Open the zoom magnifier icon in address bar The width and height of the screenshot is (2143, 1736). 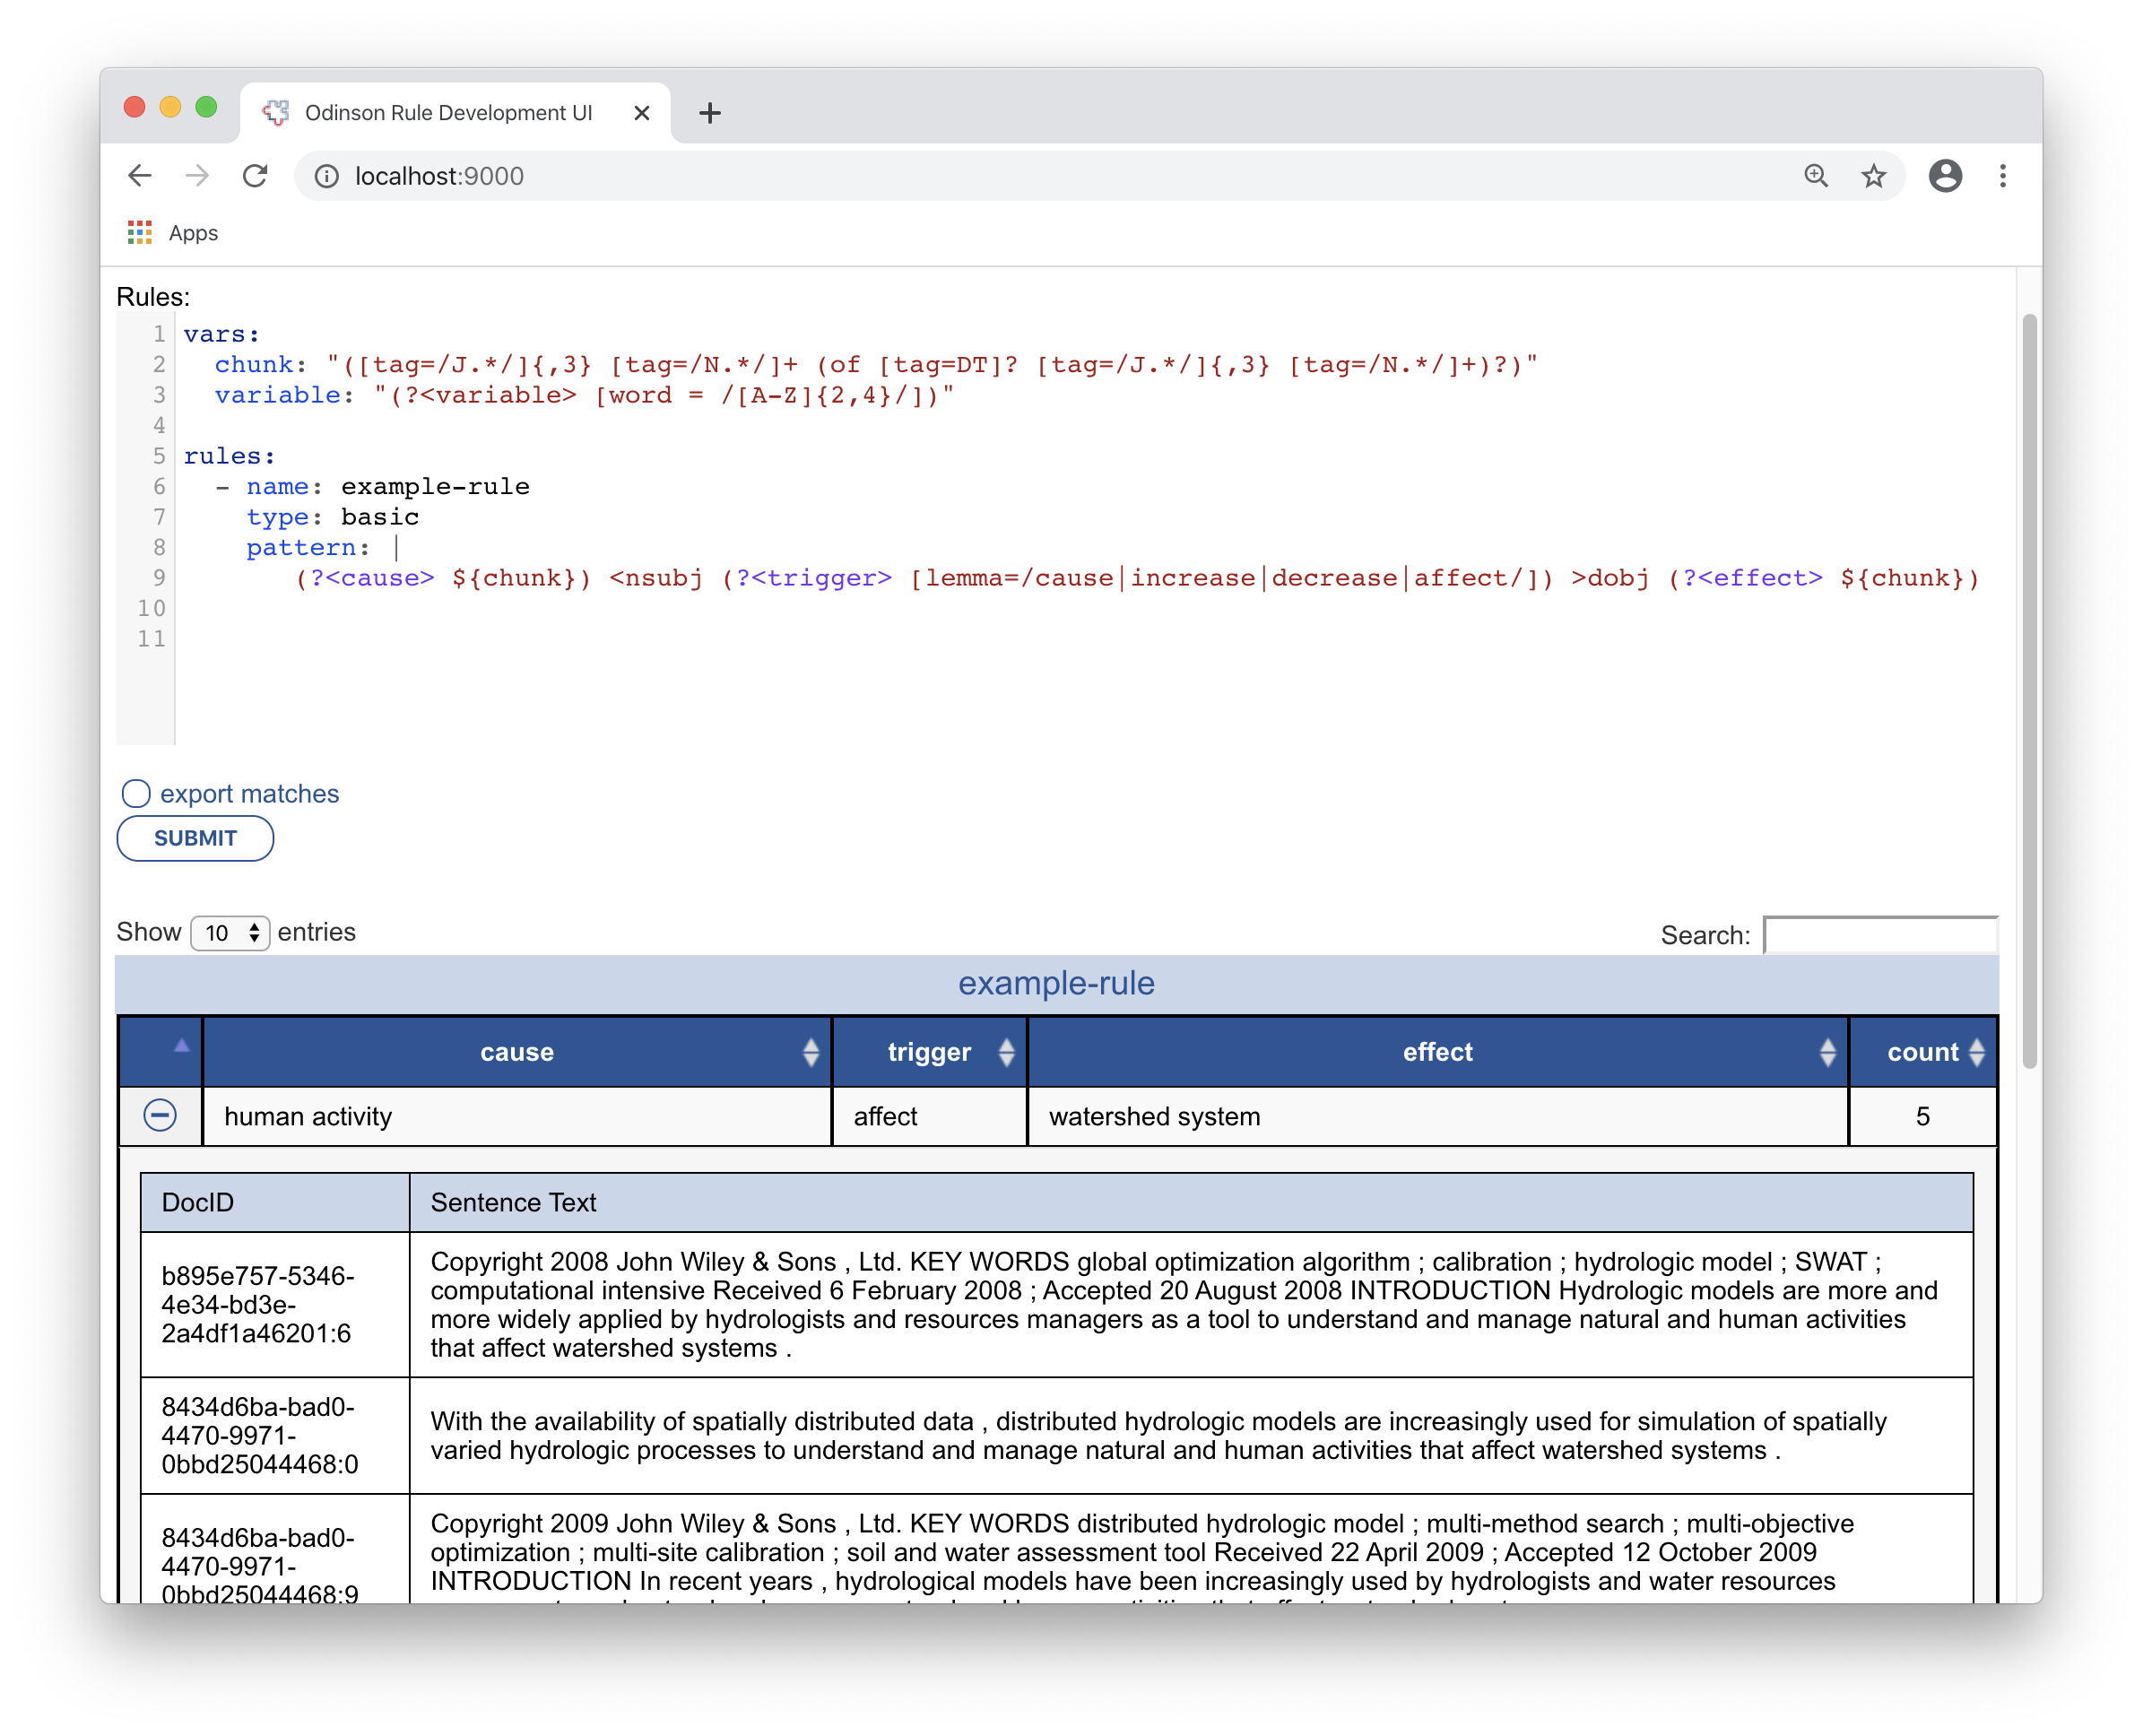[x=1816, y=176]
